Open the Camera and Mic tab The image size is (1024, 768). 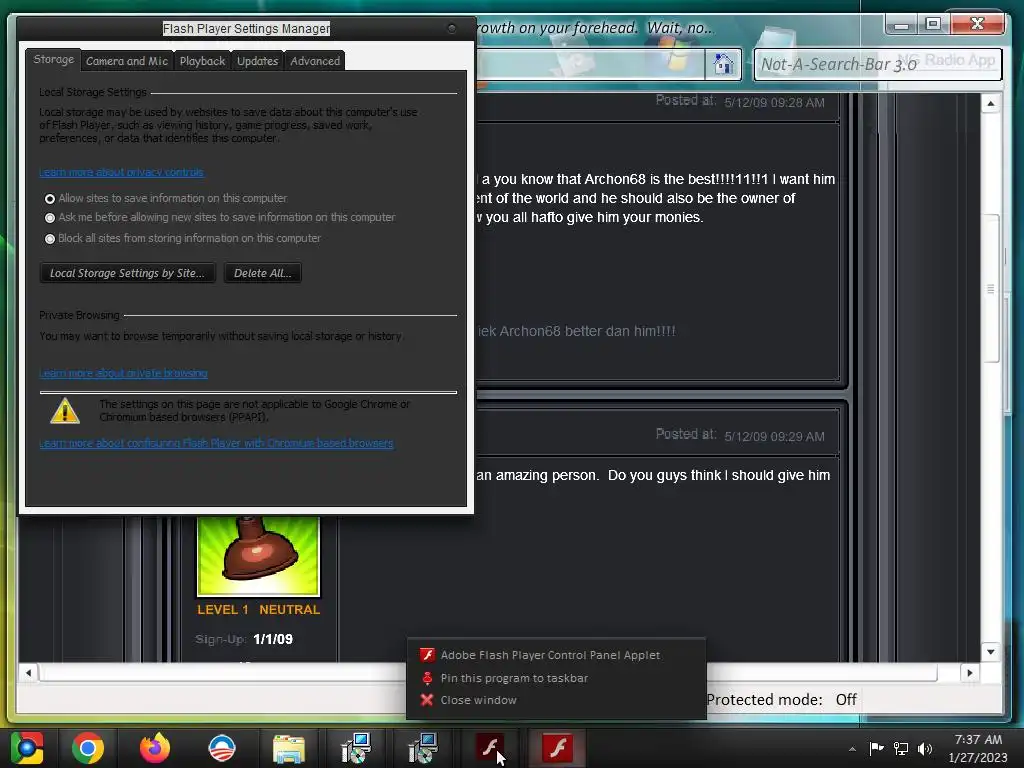tap(127, 61)
